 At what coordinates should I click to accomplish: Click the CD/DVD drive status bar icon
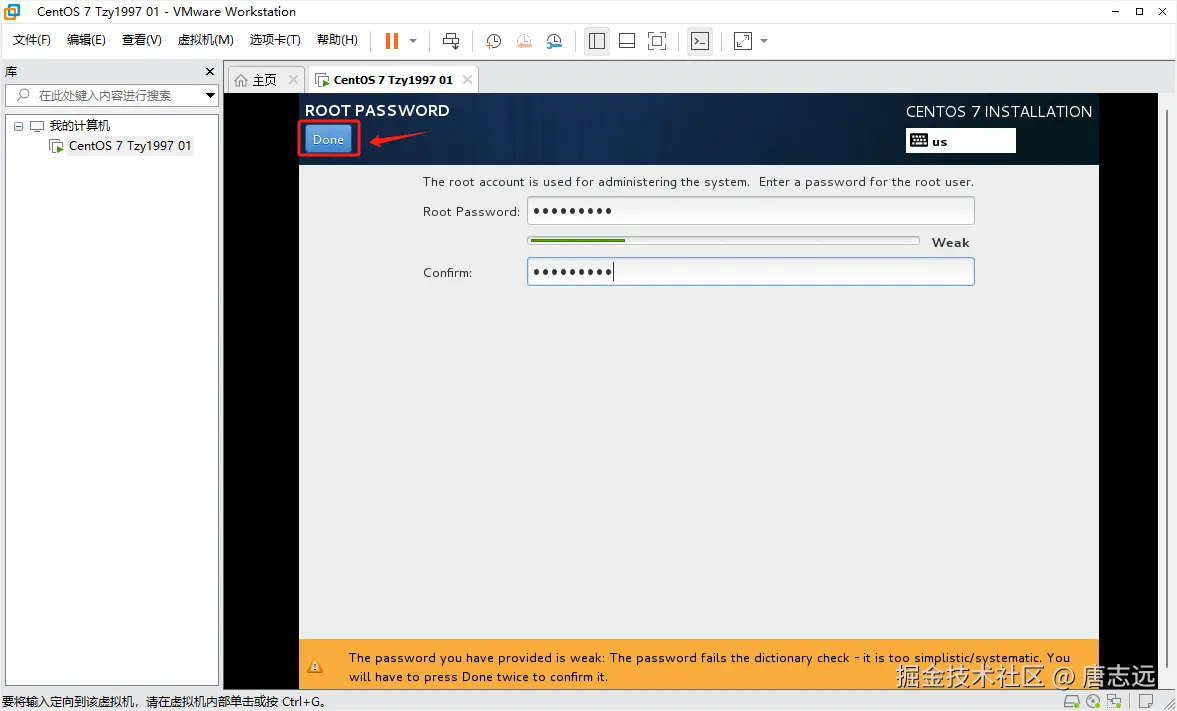coord(1094,702)
